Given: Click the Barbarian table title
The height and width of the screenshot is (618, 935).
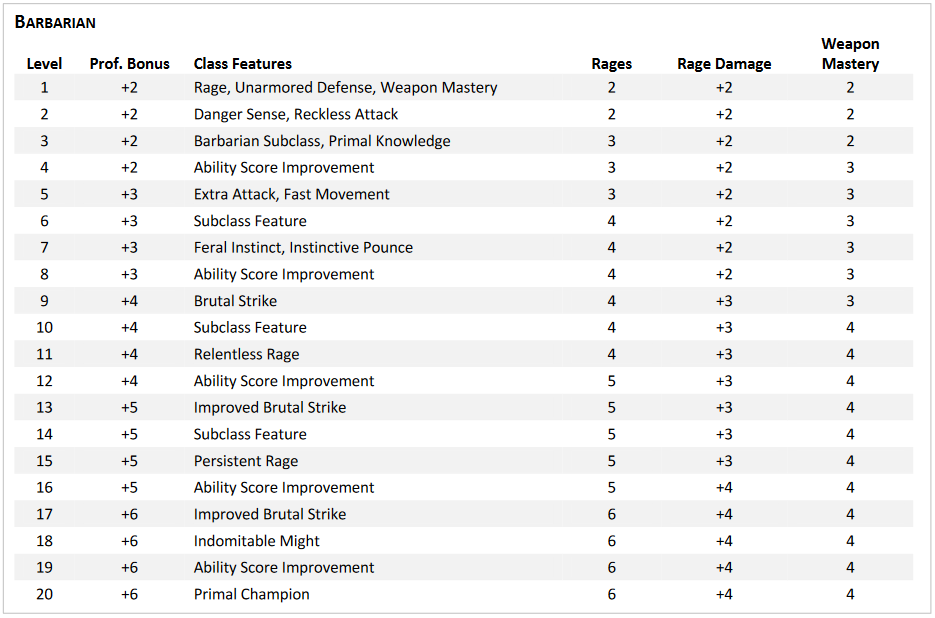Looking at the screenshot, I should [55, 21].
